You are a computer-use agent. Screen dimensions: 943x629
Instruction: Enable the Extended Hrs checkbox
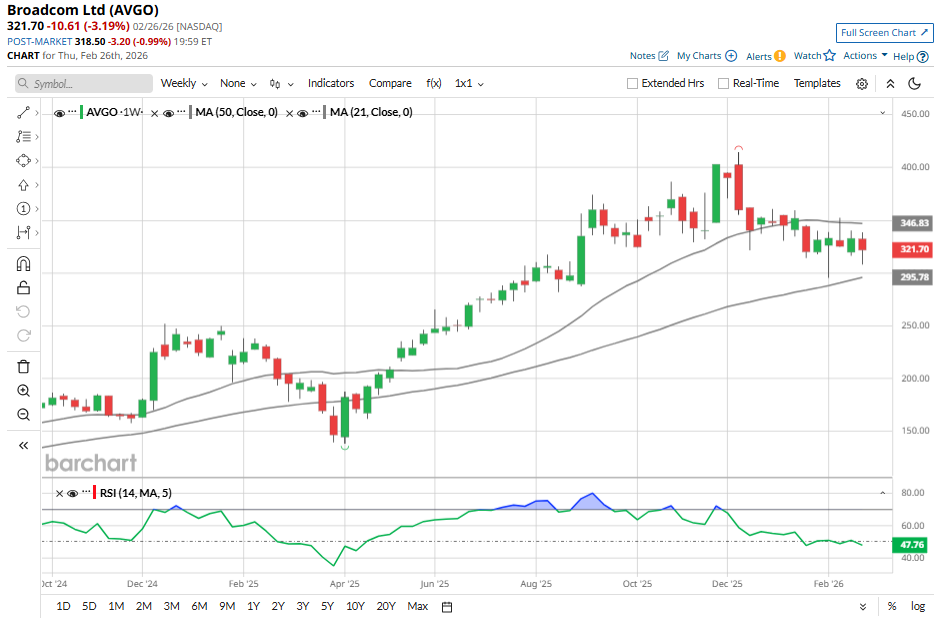point(632,84)
